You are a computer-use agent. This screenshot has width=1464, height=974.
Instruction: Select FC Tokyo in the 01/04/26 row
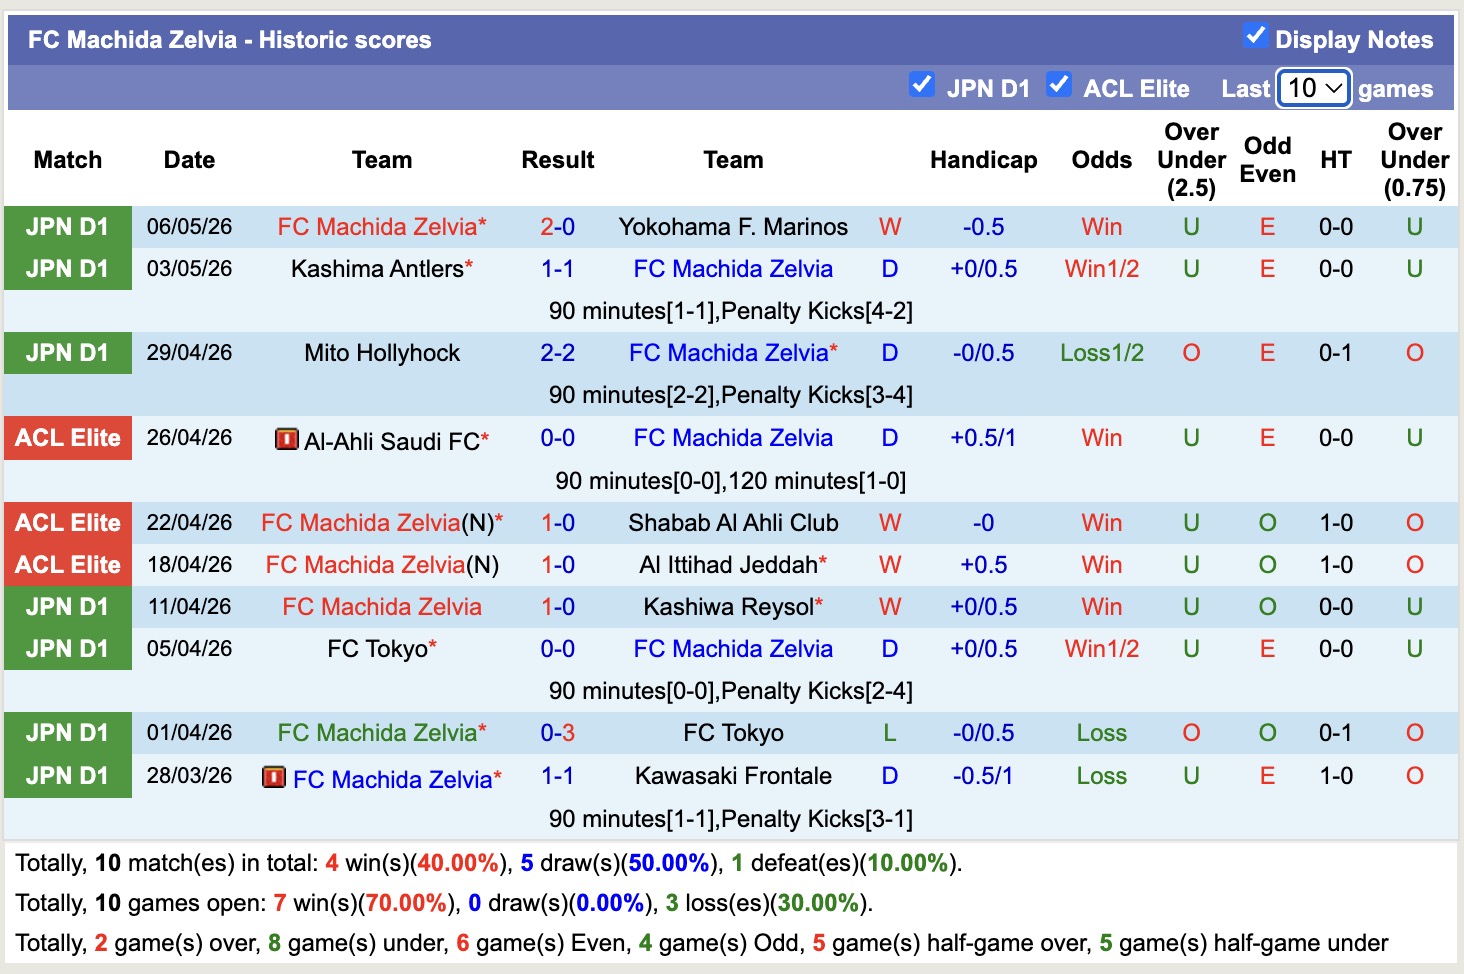(733, 733)
